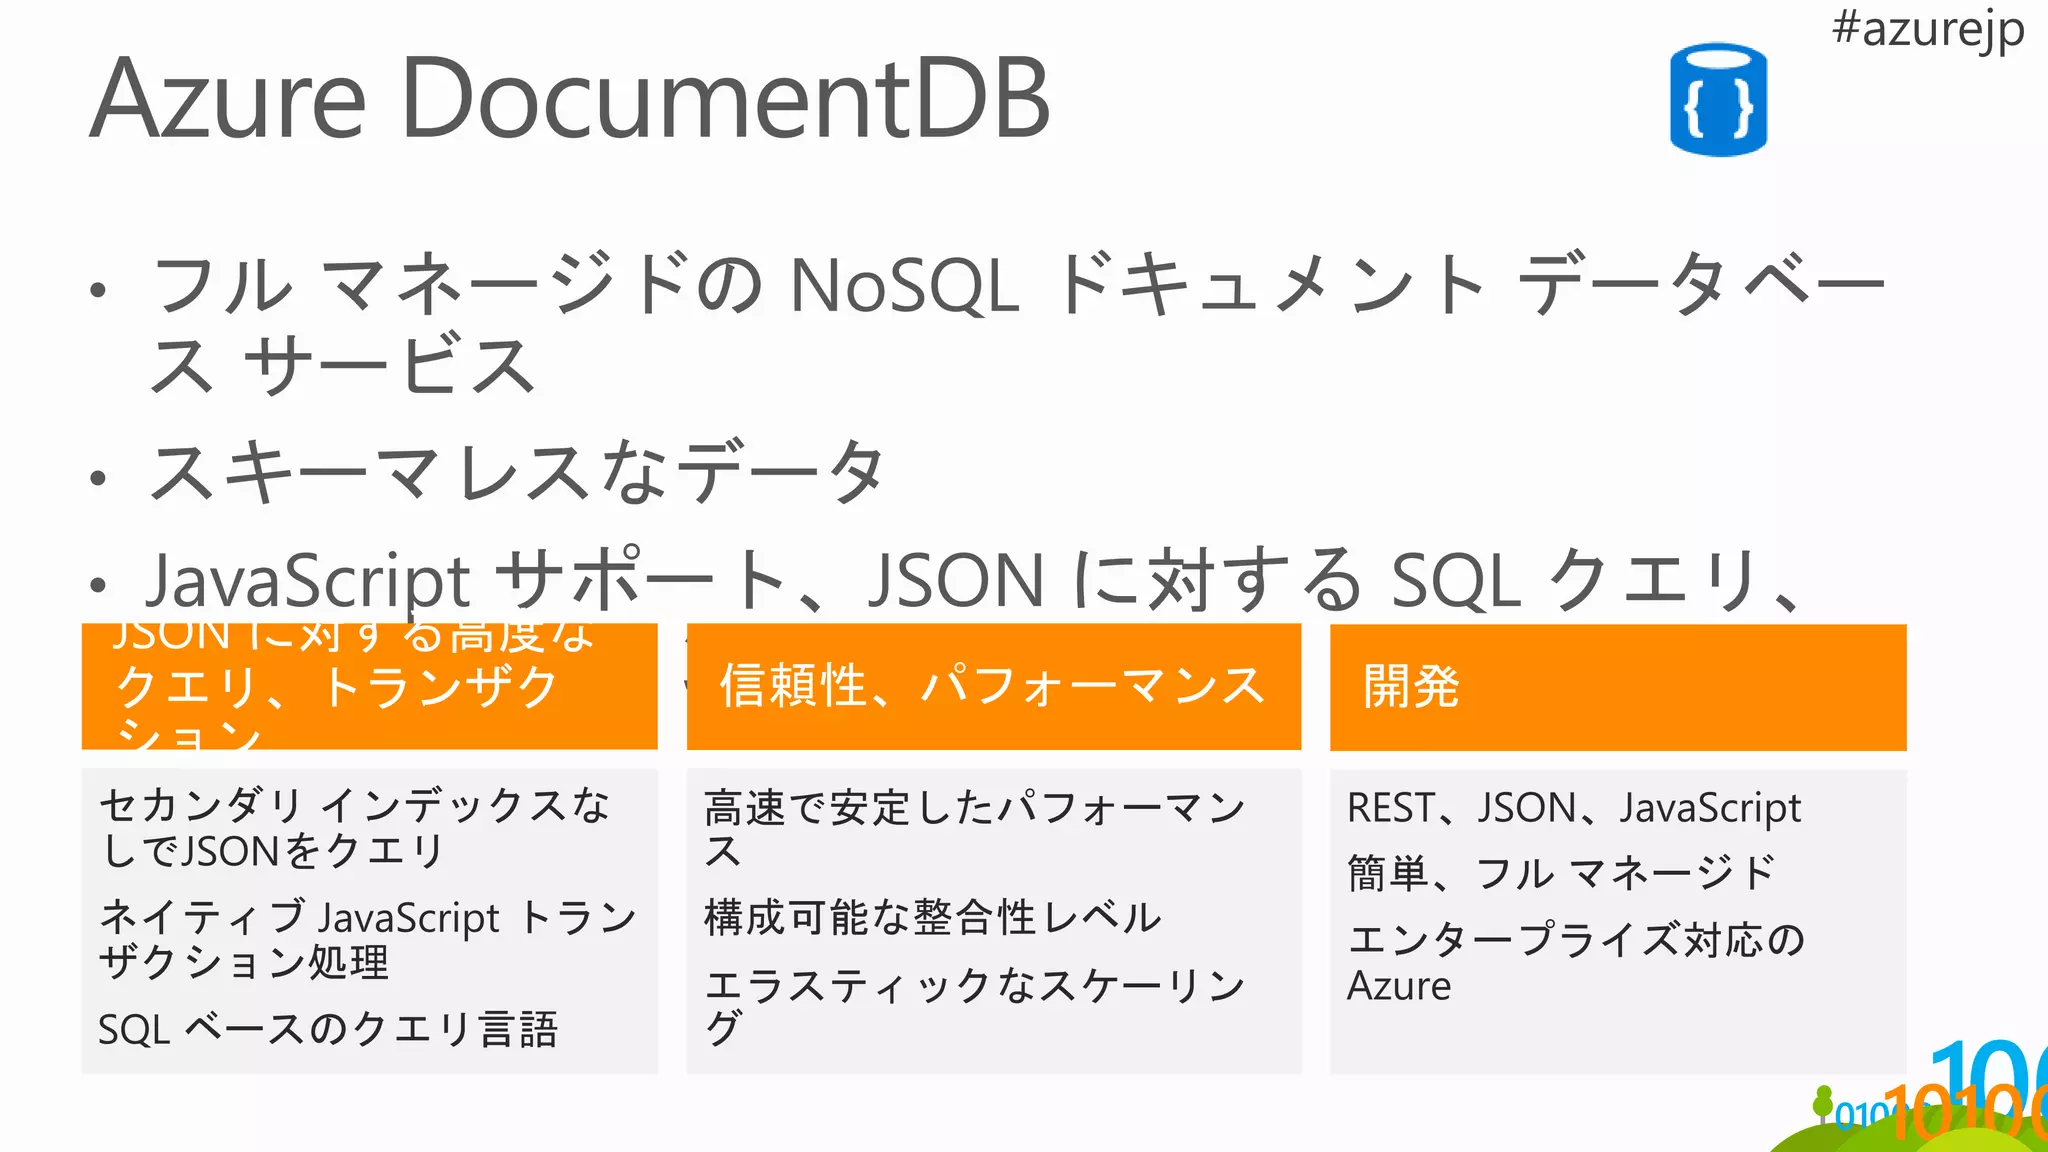This screenshot has height=1152, width=2048.
Task: Select the フル マネージドの NoSQL bullet text
Action: tap(1017, 323)
